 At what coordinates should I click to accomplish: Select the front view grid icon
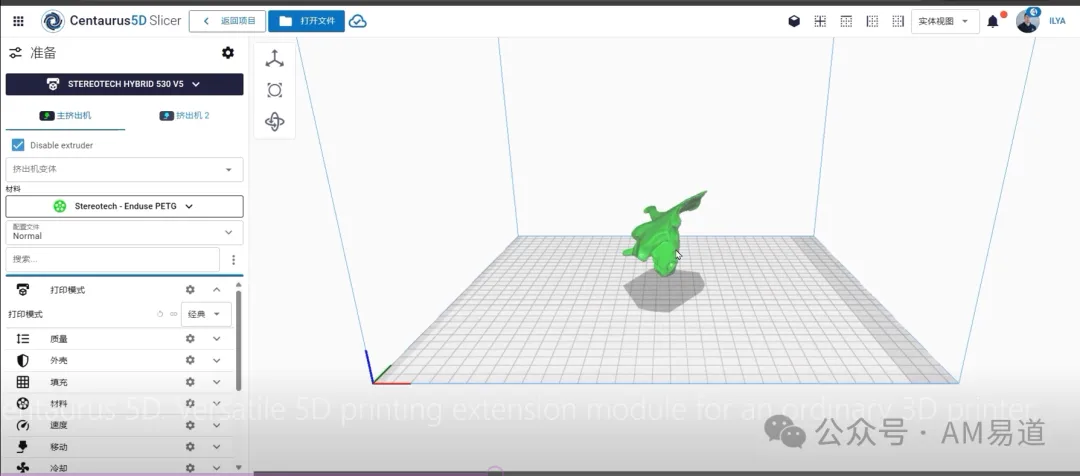click(820, 21)
